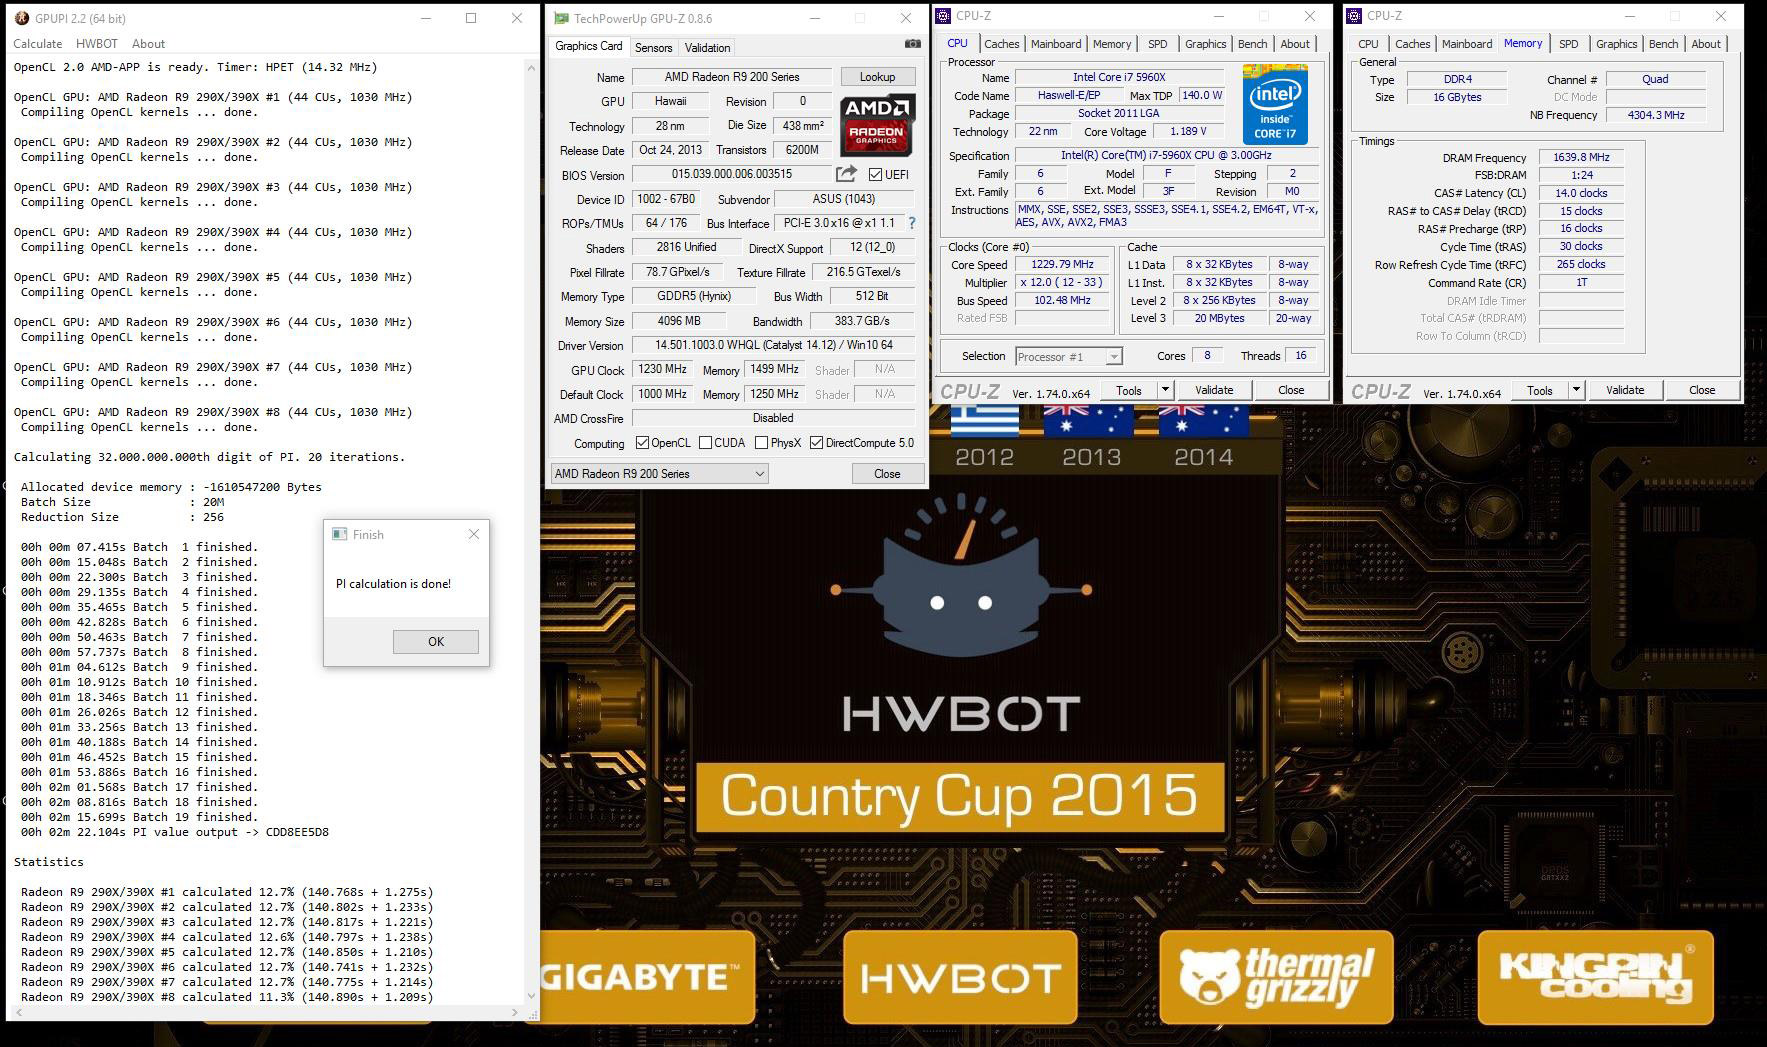Open Caches tab in right CPU-Z window
Image resolution: width=1767 pixels, height=1047 pixels.
1412,44
